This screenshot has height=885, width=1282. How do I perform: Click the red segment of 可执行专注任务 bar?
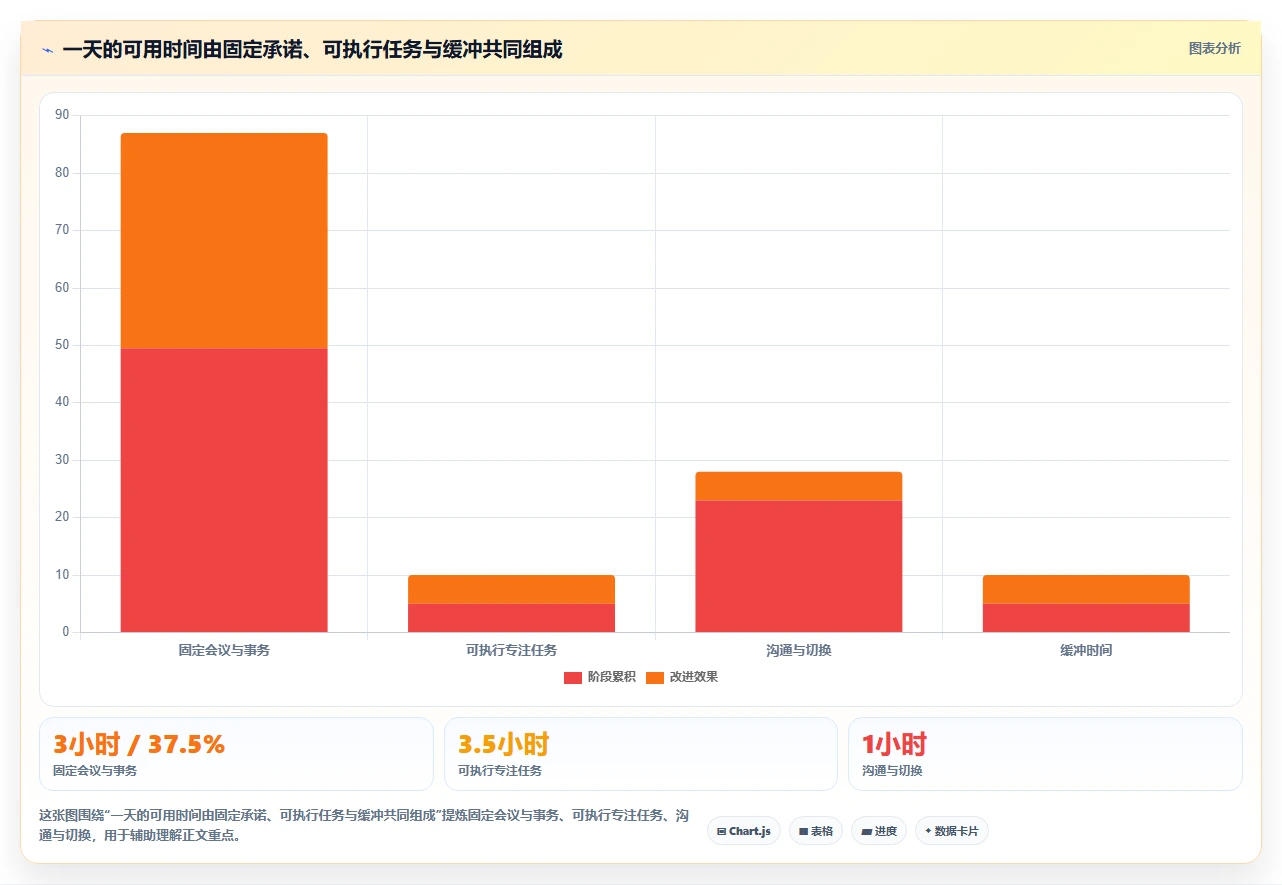(511, 618)
